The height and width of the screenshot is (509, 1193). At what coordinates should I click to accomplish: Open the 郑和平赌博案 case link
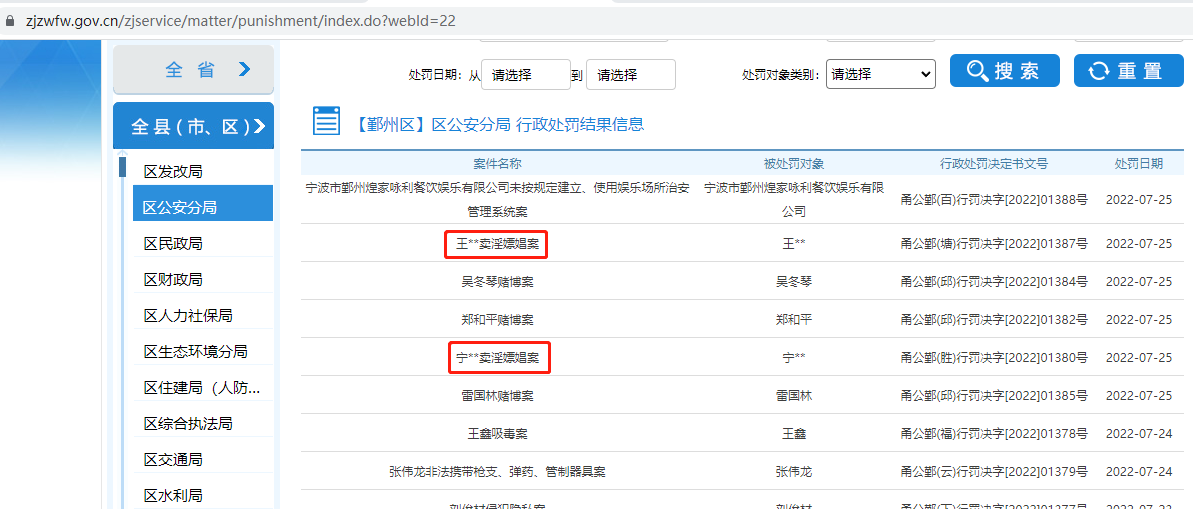pyautogui.click(x=497, y=320)
